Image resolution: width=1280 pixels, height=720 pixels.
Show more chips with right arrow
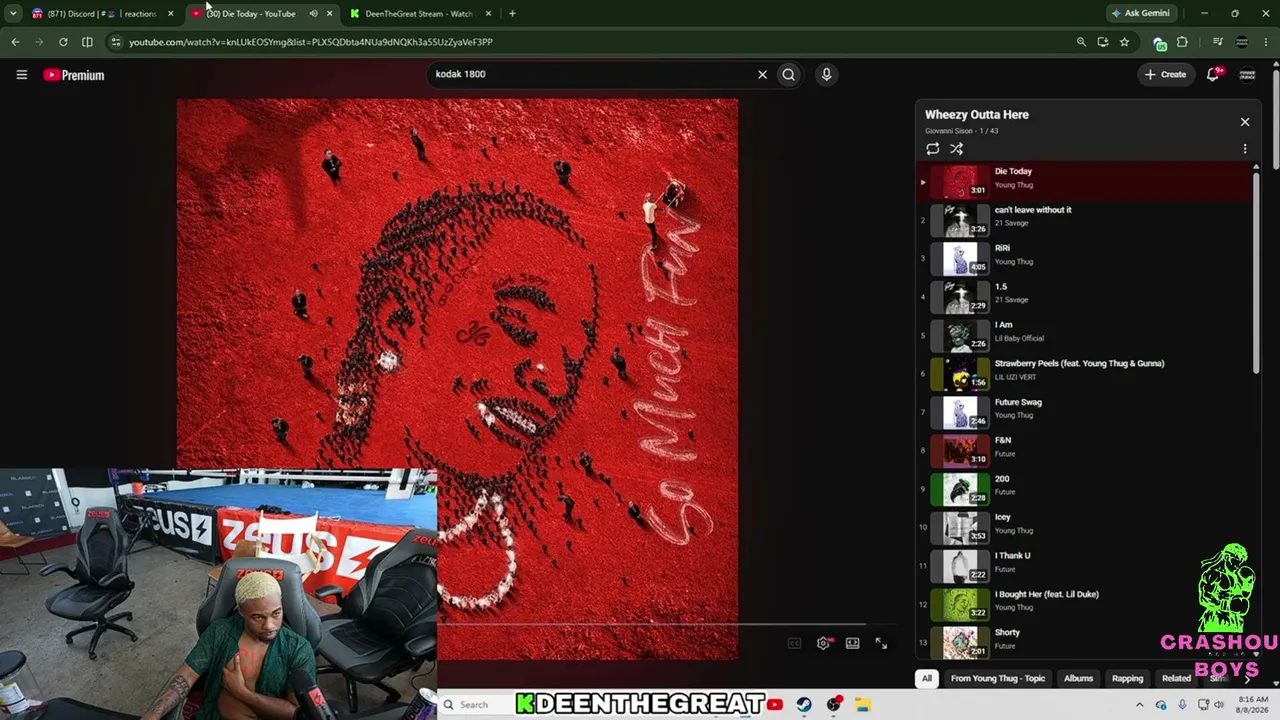[1247, 678]
